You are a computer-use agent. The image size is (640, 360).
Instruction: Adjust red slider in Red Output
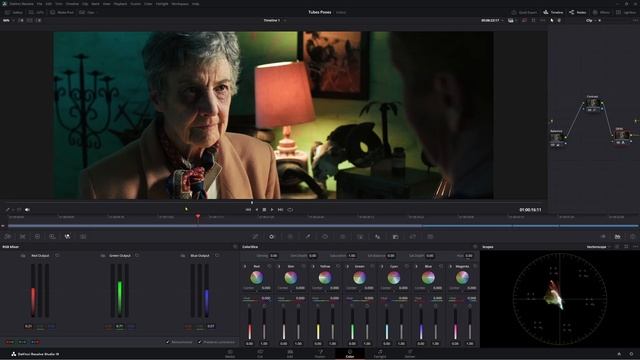(x=33, y=291)
